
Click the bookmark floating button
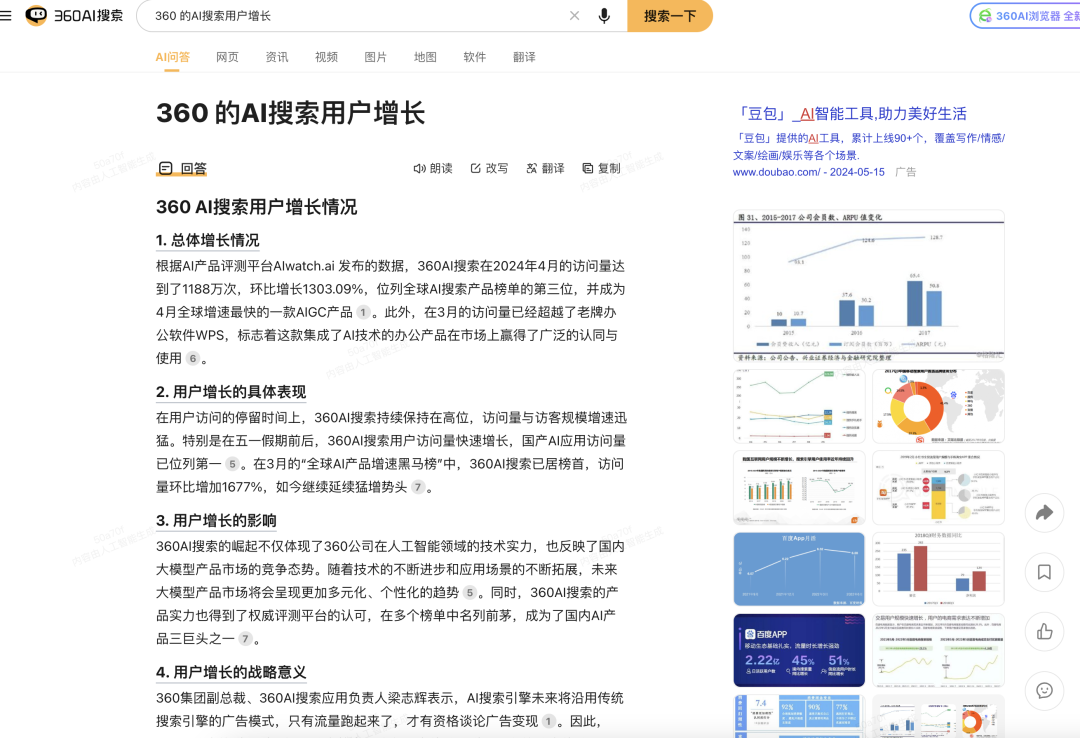(x=1044, y=572)
